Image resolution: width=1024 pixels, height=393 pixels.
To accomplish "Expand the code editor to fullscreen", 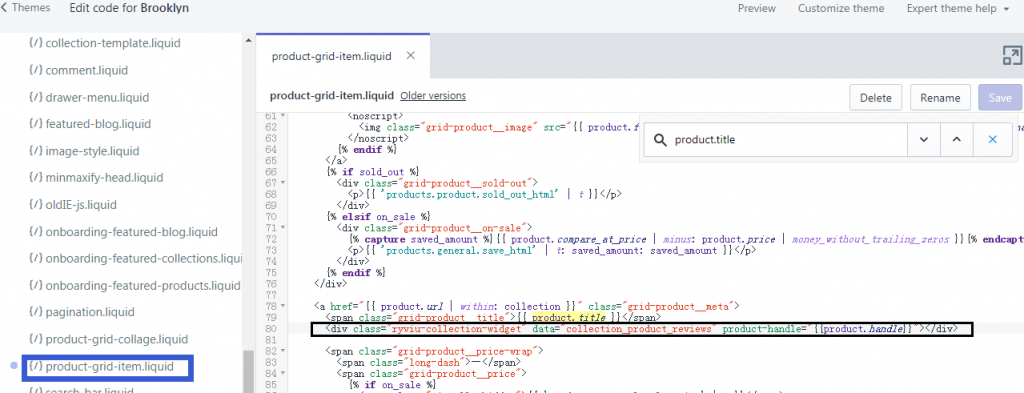I will click(x=1012, y=55).
